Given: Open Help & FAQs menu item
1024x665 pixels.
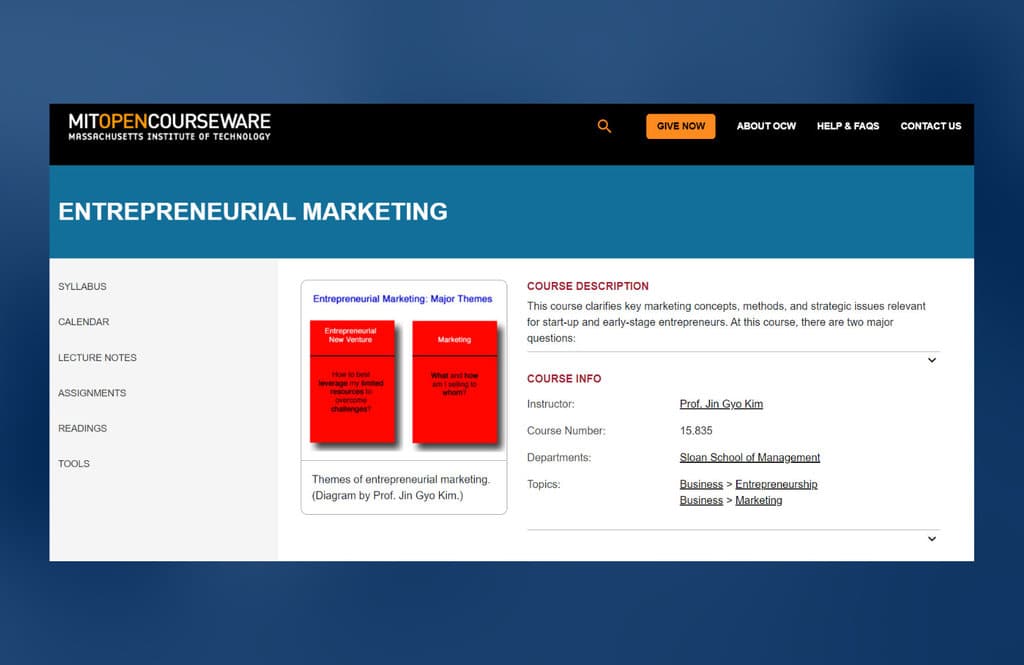Looking at the screenshot, I should [x=848, y=126].
